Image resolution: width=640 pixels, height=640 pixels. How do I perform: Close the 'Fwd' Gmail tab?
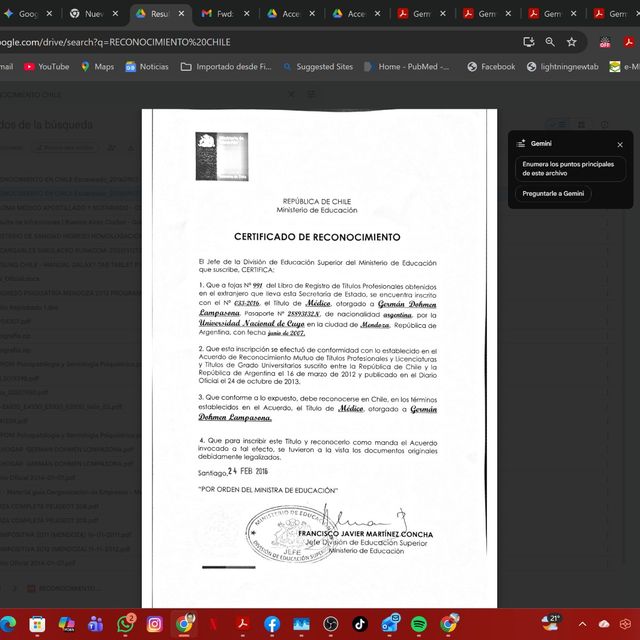(247, 13)
